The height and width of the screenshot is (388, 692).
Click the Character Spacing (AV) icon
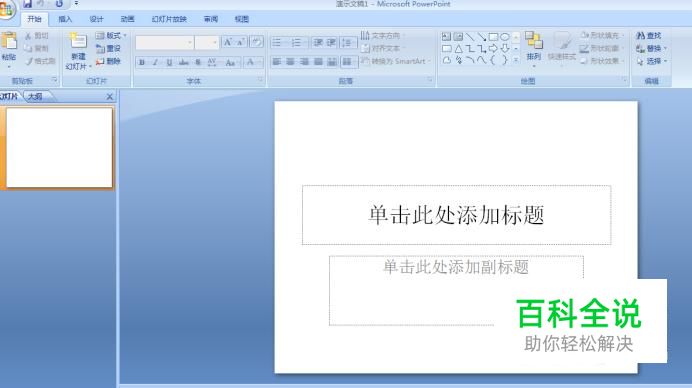(212, 62)
